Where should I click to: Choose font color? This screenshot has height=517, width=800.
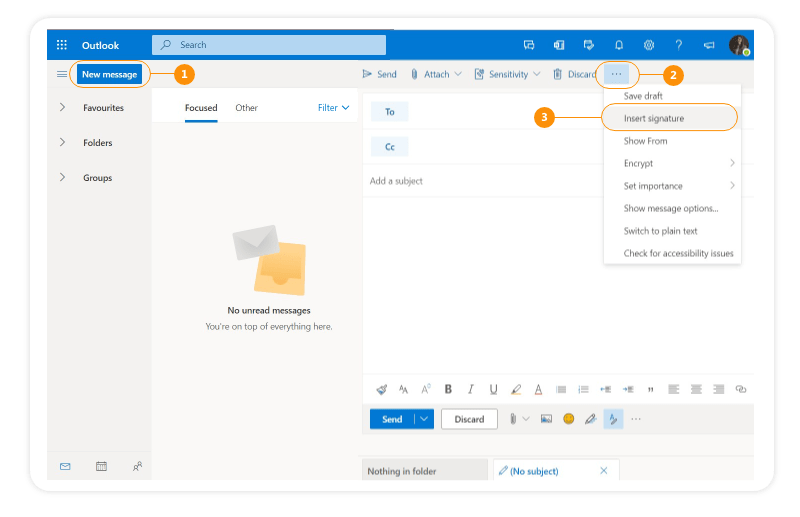[538, 389]
